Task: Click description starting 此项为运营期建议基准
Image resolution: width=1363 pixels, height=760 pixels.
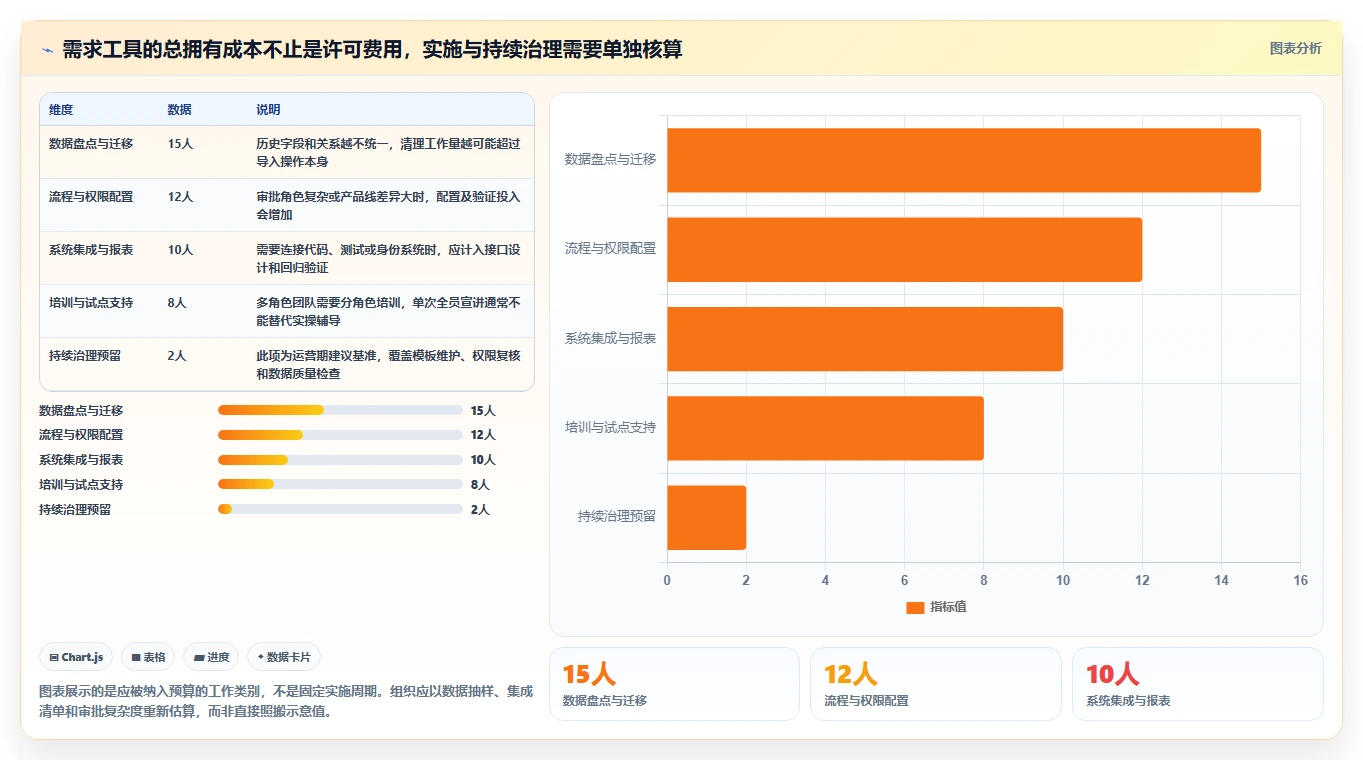Action: (x=388, y=365)
